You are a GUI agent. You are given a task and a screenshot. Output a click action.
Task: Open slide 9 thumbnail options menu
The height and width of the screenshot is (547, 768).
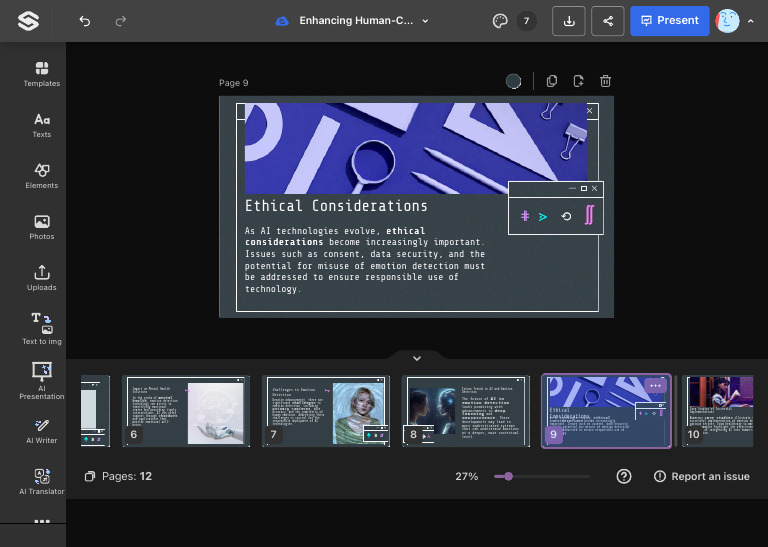(655, 386)
